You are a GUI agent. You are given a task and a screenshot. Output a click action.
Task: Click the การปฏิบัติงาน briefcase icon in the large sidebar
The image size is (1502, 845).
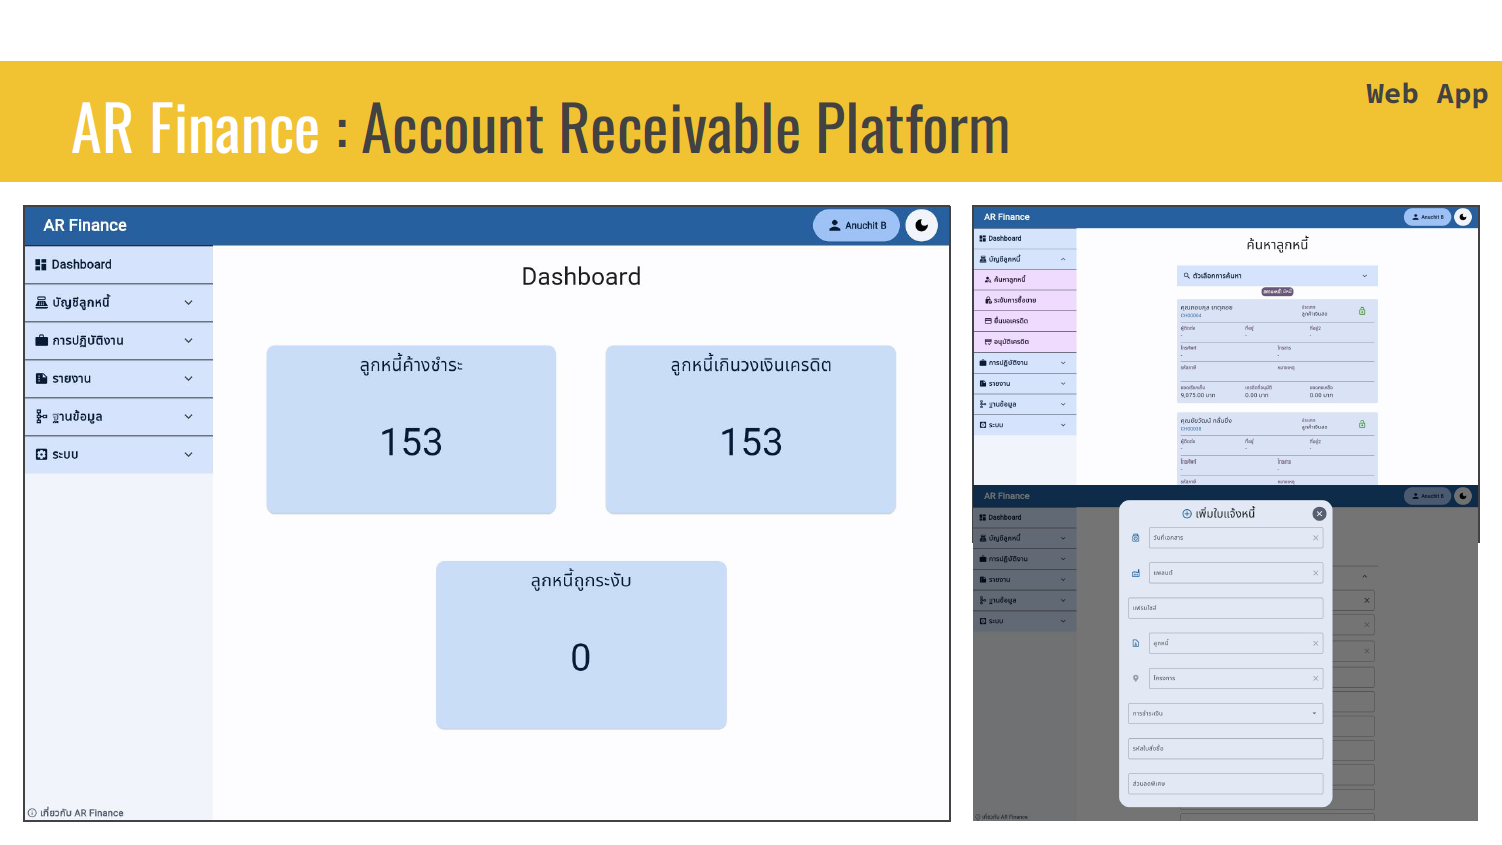pos(41,341)
